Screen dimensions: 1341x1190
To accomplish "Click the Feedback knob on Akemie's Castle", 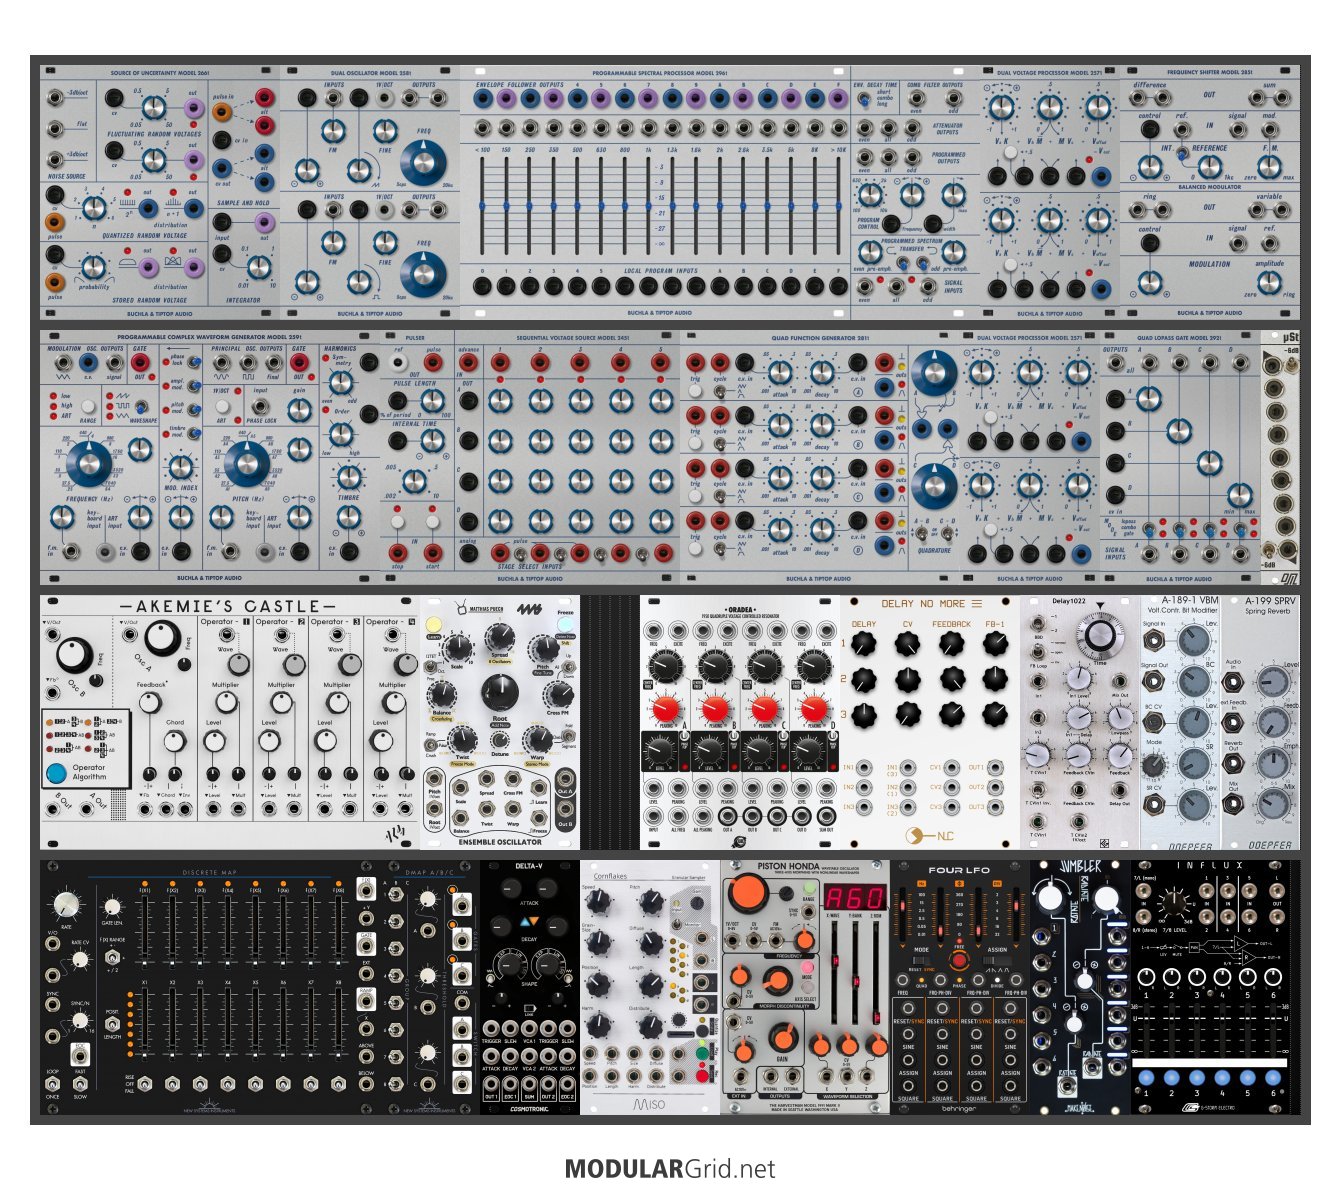I will [148, 702].
